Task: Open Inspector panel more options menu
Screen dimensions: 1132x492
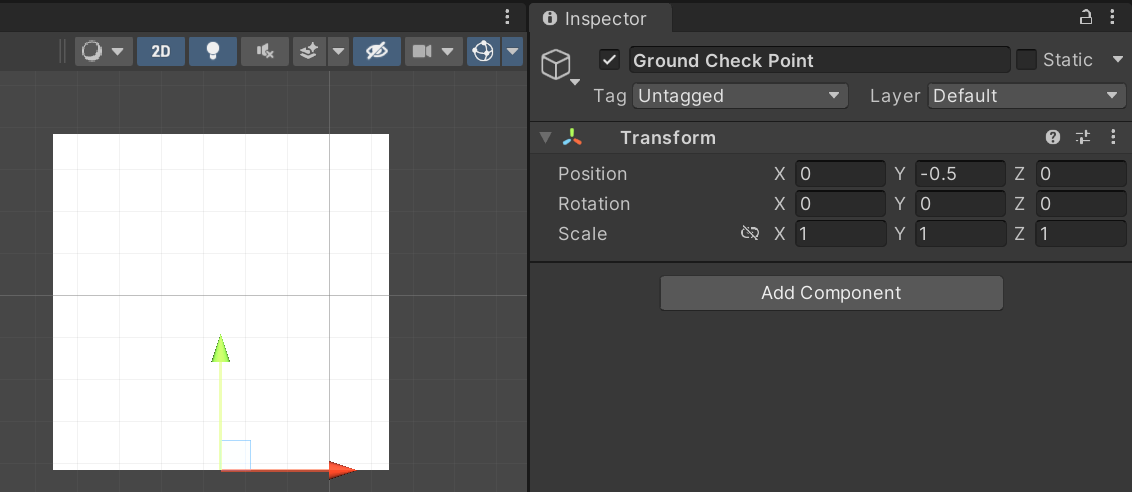Action: click(x=1114, y=17)
